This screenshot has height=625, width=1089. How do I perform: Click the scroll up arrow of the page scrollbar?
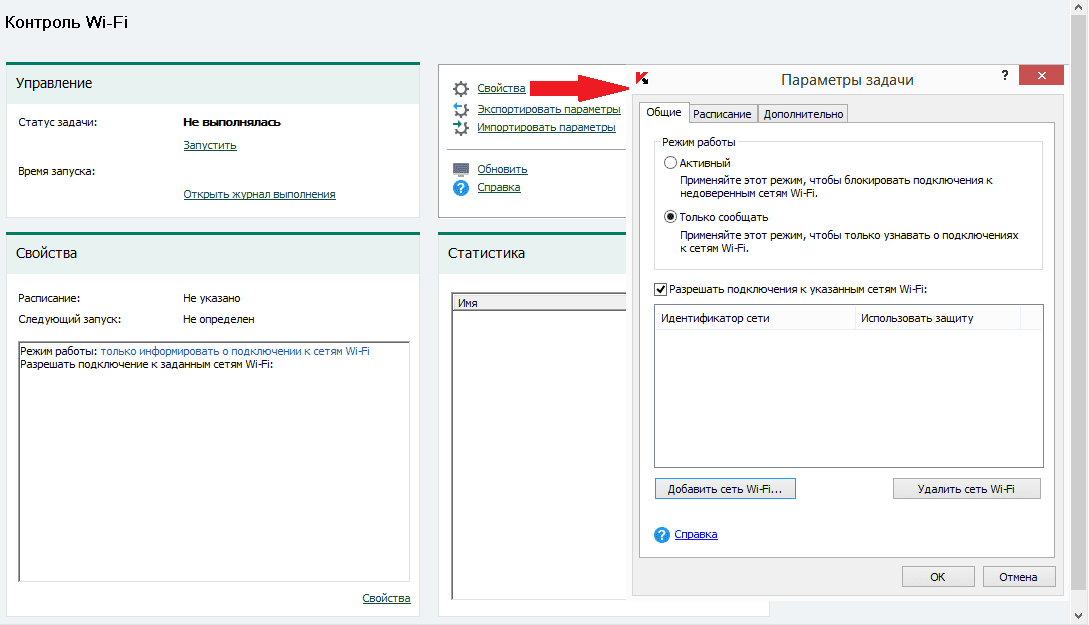click(1079, 7)
